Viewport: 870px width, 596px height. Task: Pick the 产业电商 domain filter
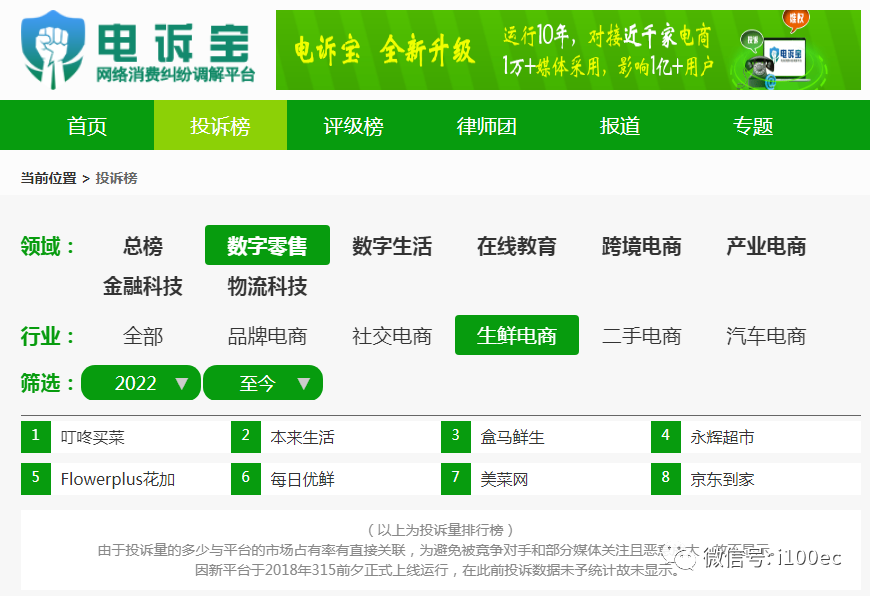tap(766, 246)
